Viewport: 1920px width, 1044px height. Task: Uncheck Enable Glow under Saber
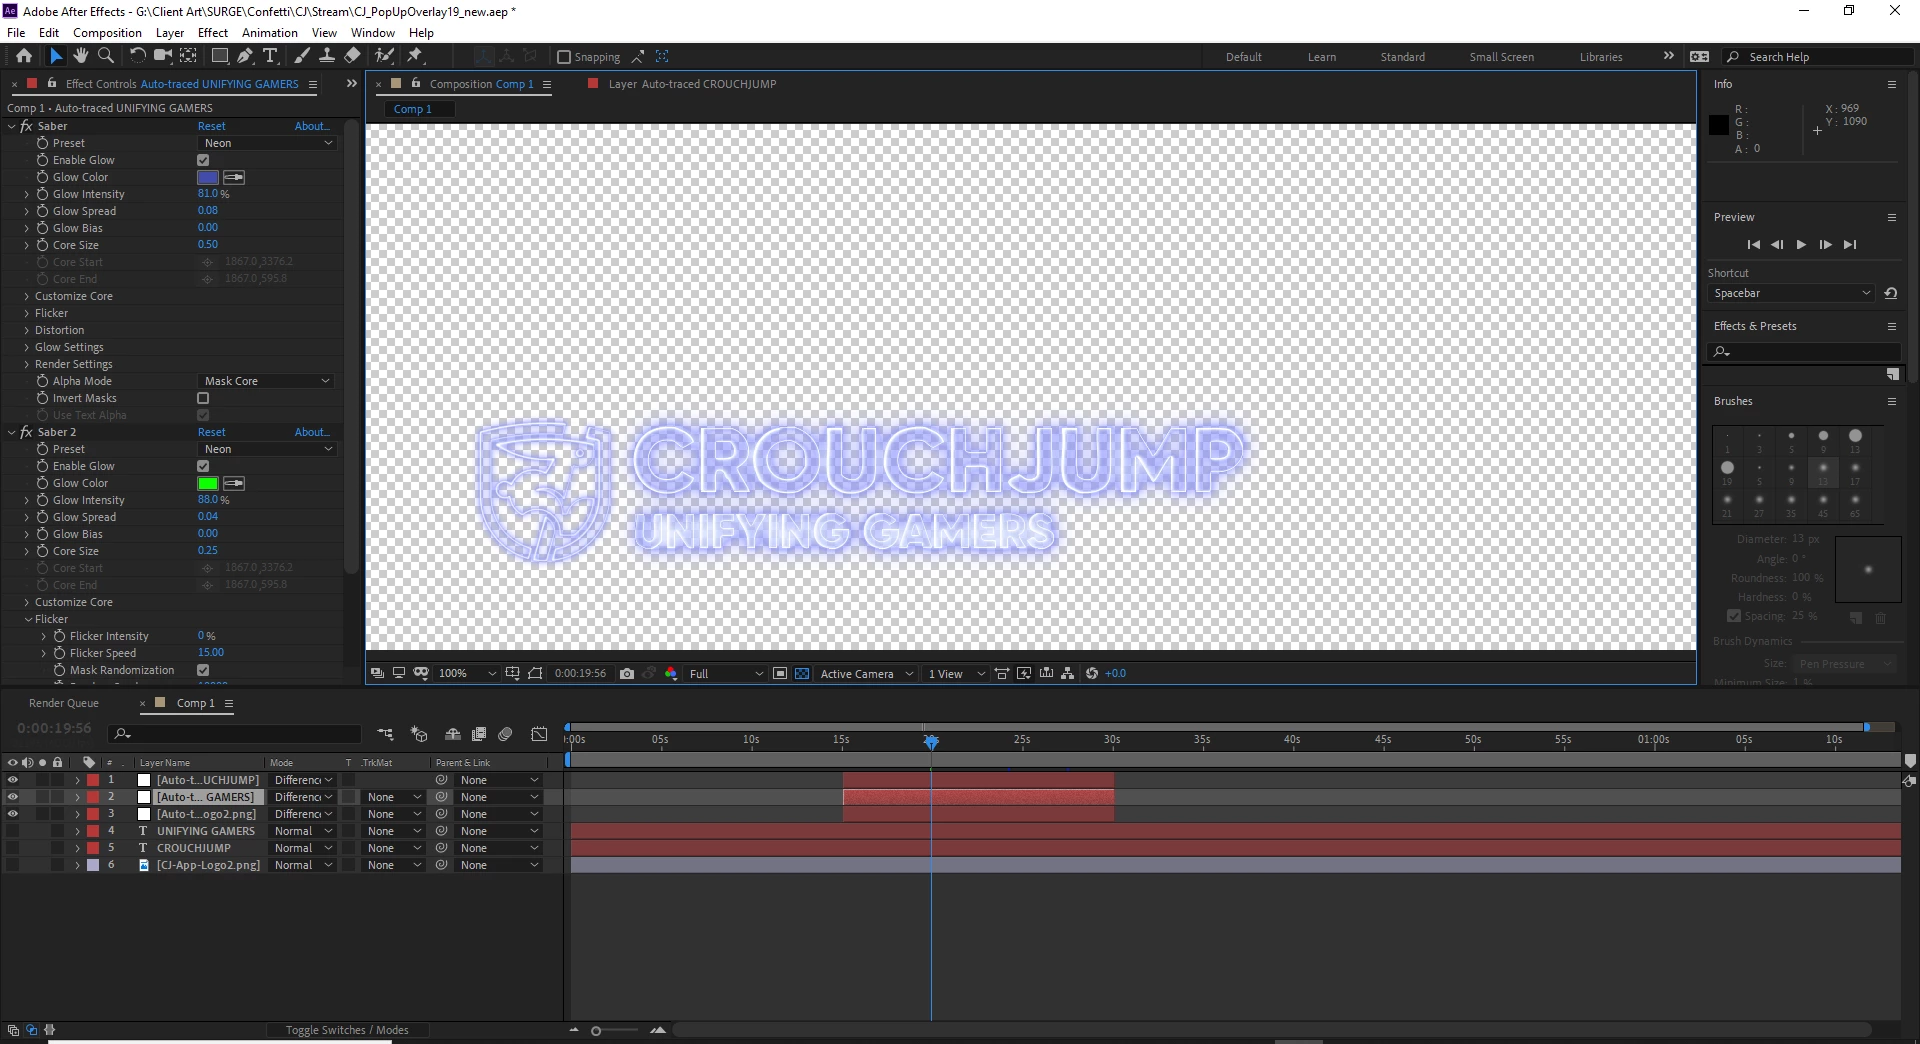point(203,160)
